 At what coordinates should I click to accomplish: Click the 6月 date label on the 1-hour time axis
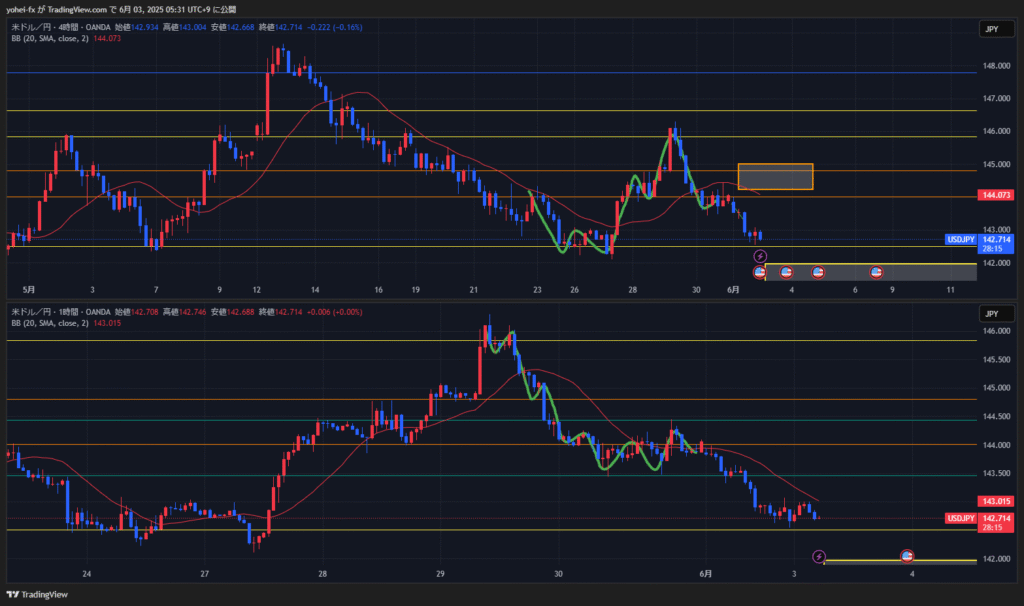[x=706, y=574]
